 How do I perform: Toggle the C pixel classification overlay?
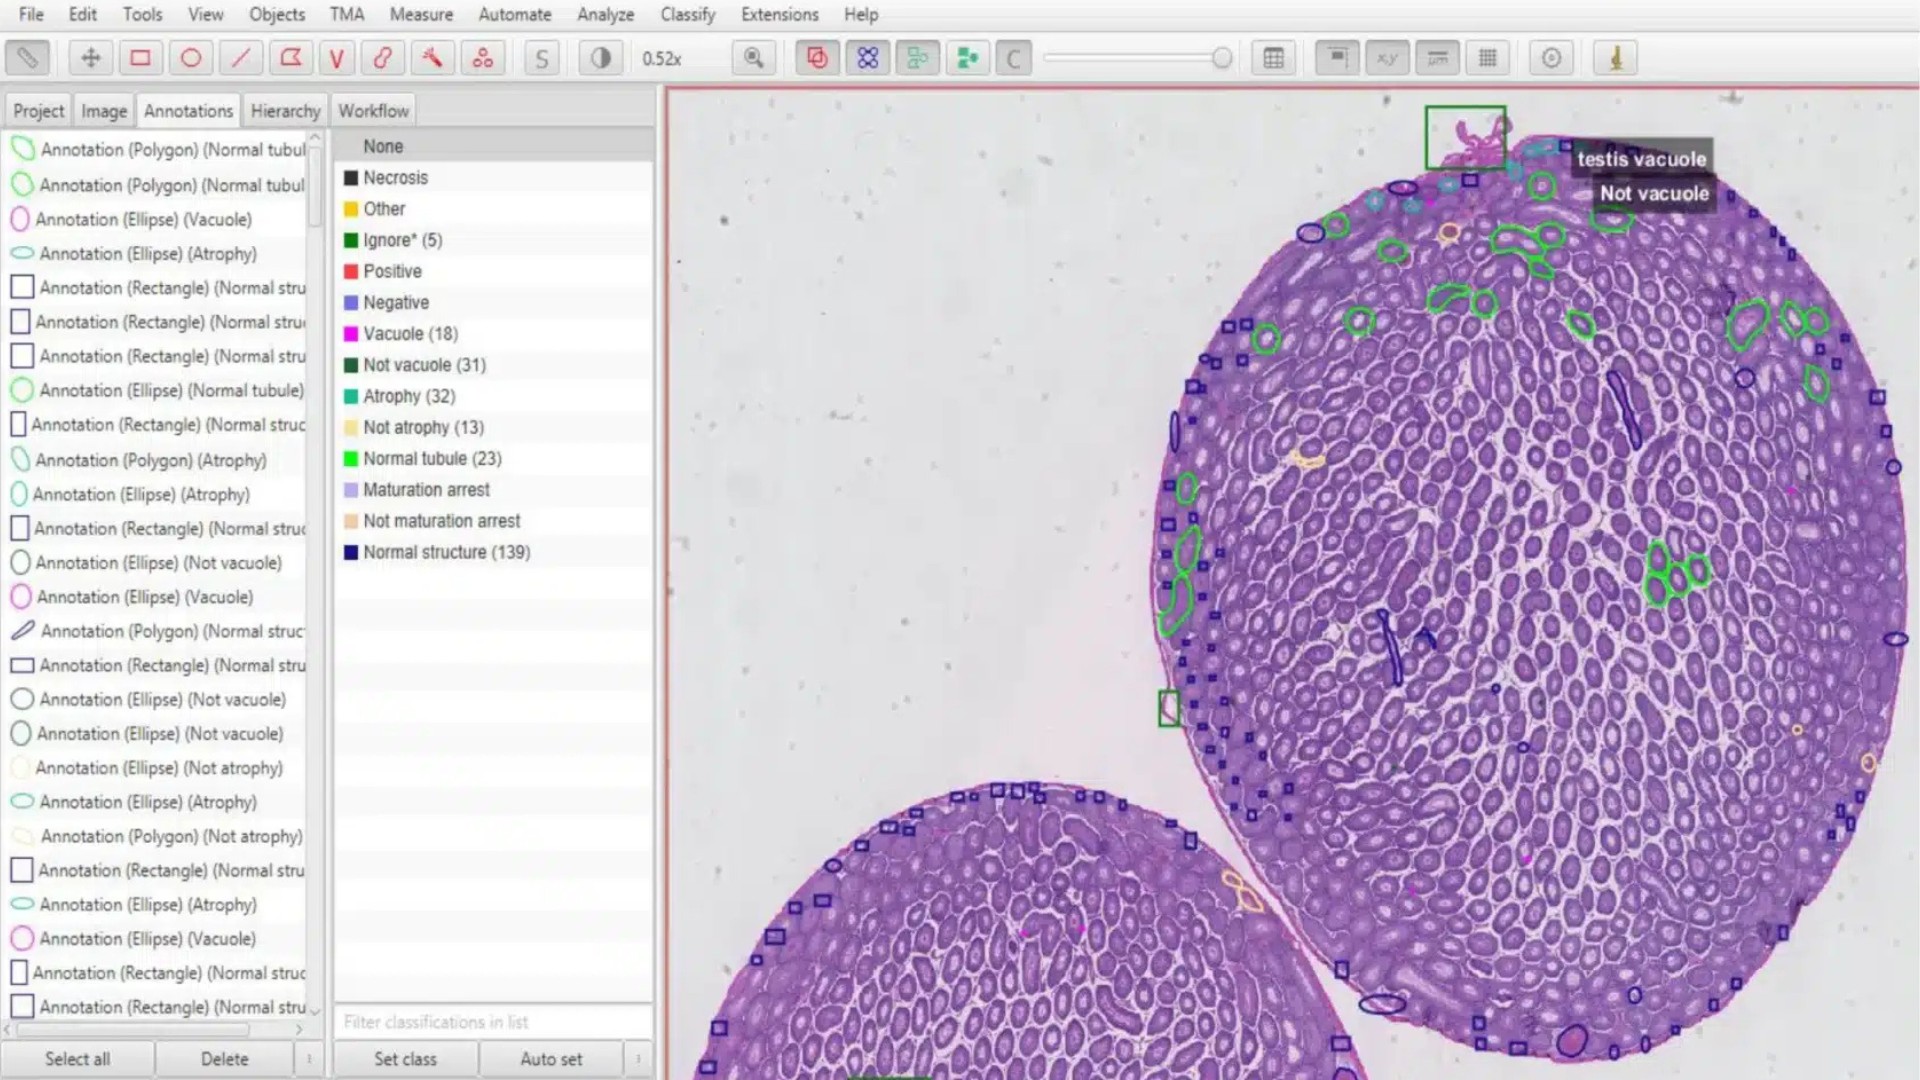coord(1013,58)
